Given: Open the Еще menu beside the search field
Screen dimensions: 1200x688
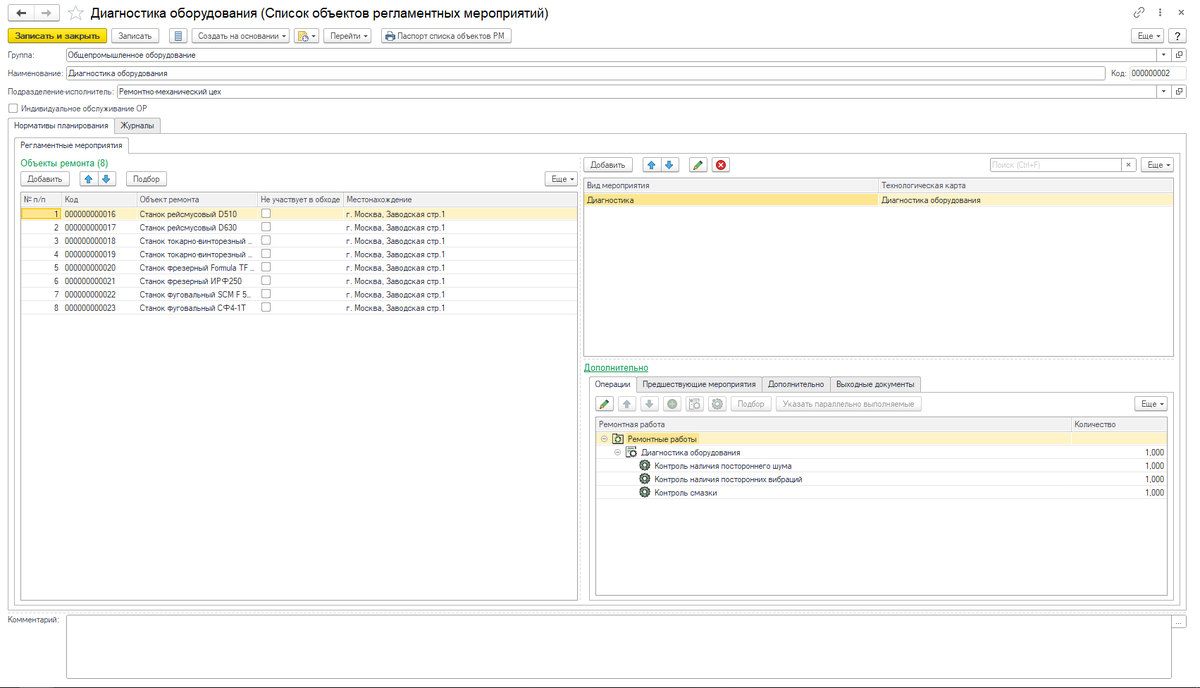Looking at the screenshot, I should (x=1156, y=165).
